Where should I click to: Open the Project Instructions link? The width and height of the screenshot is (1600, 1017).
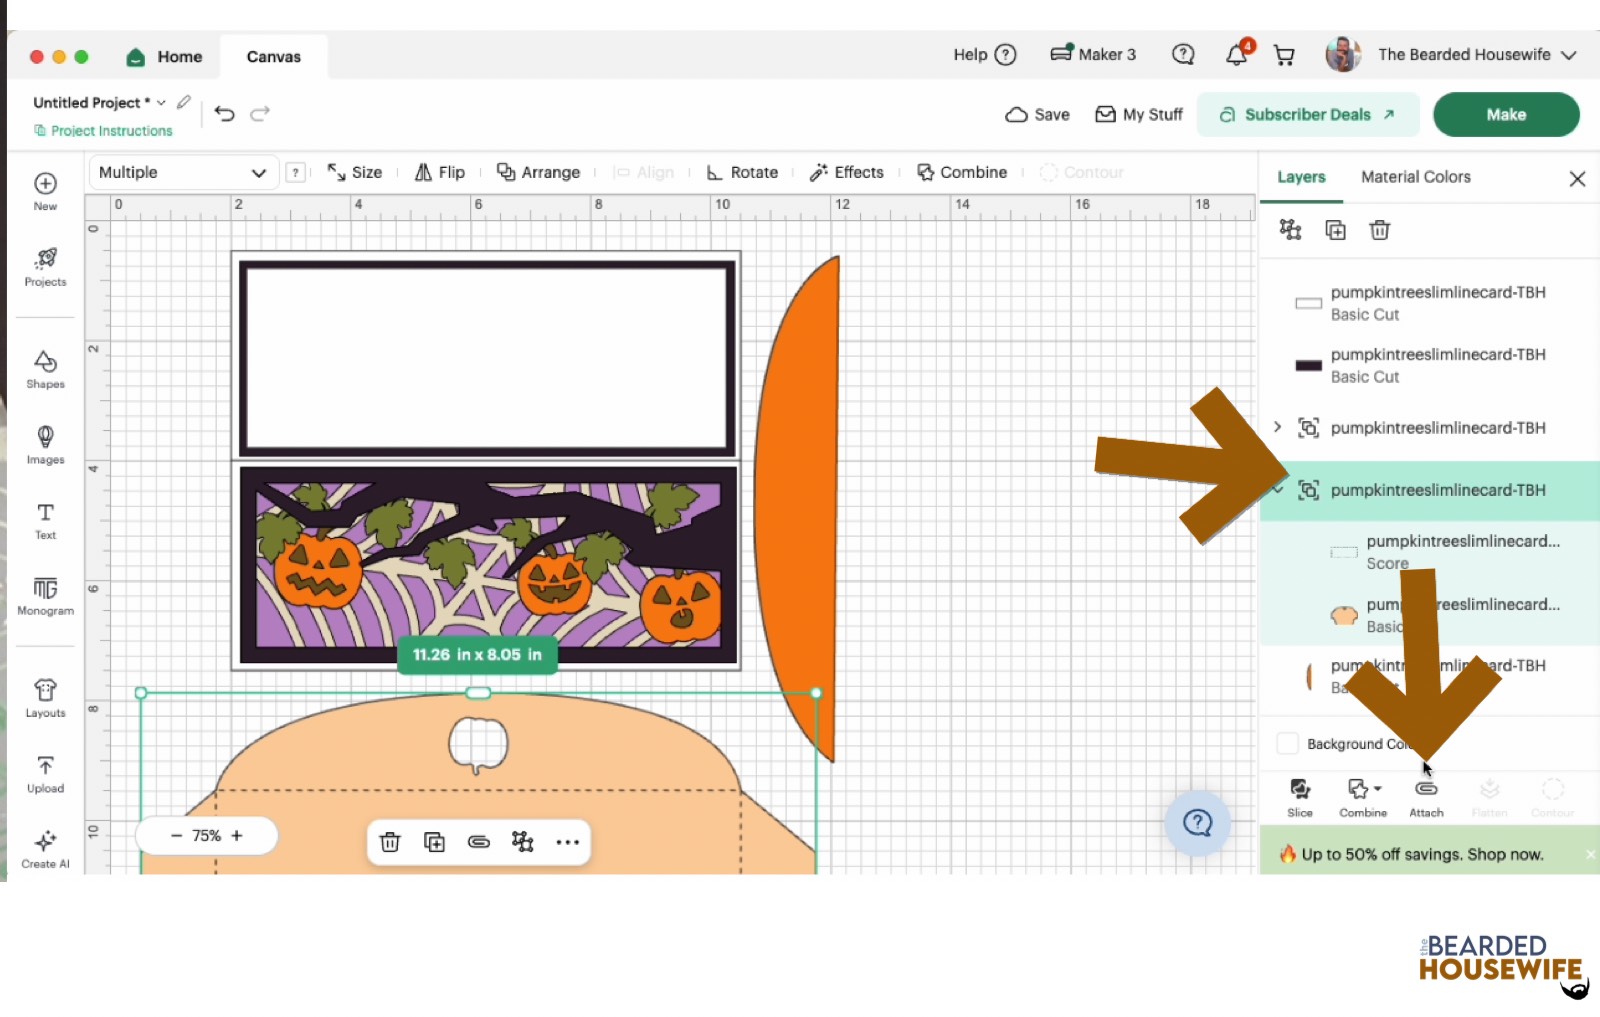[x=103, y=131]
